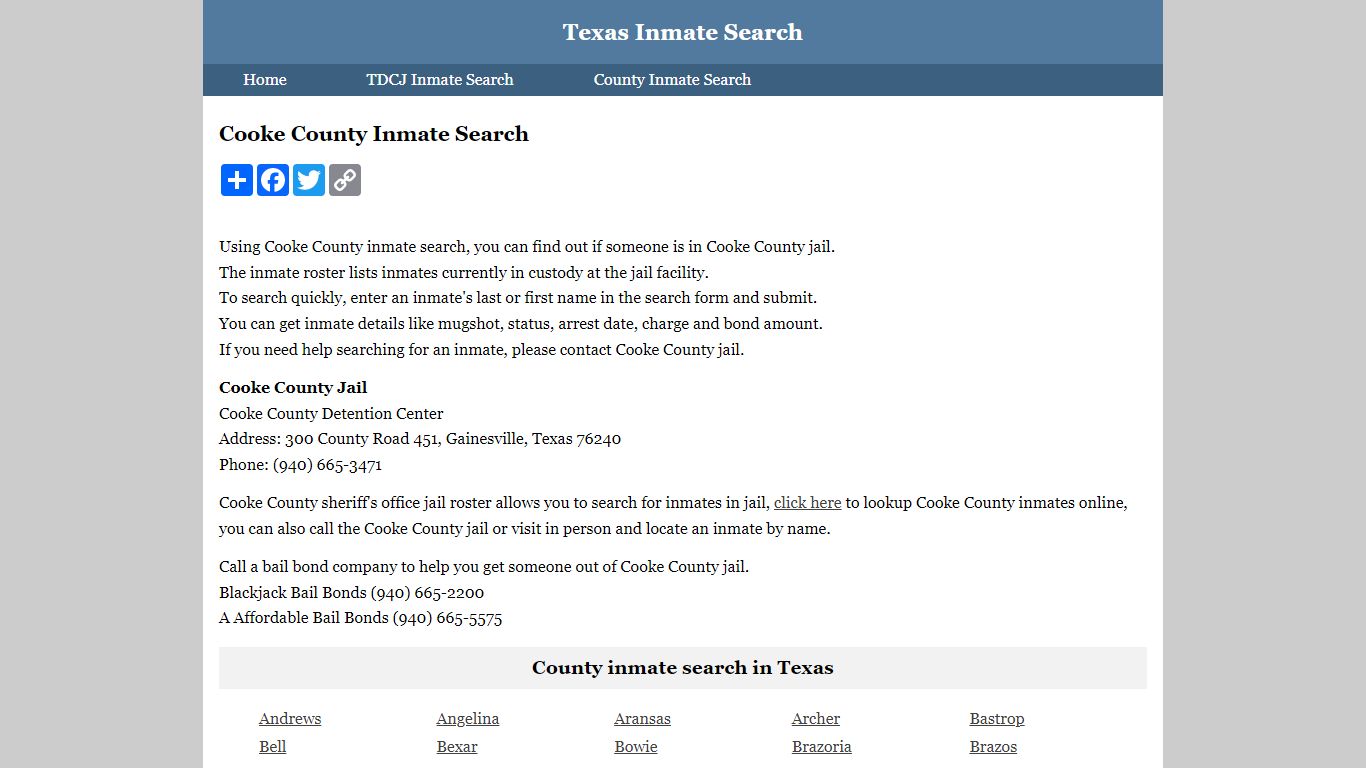The height and width of the screenshot is (768, 1366).
Task: Open the Brazoria county link
Action: coord(822,747)
